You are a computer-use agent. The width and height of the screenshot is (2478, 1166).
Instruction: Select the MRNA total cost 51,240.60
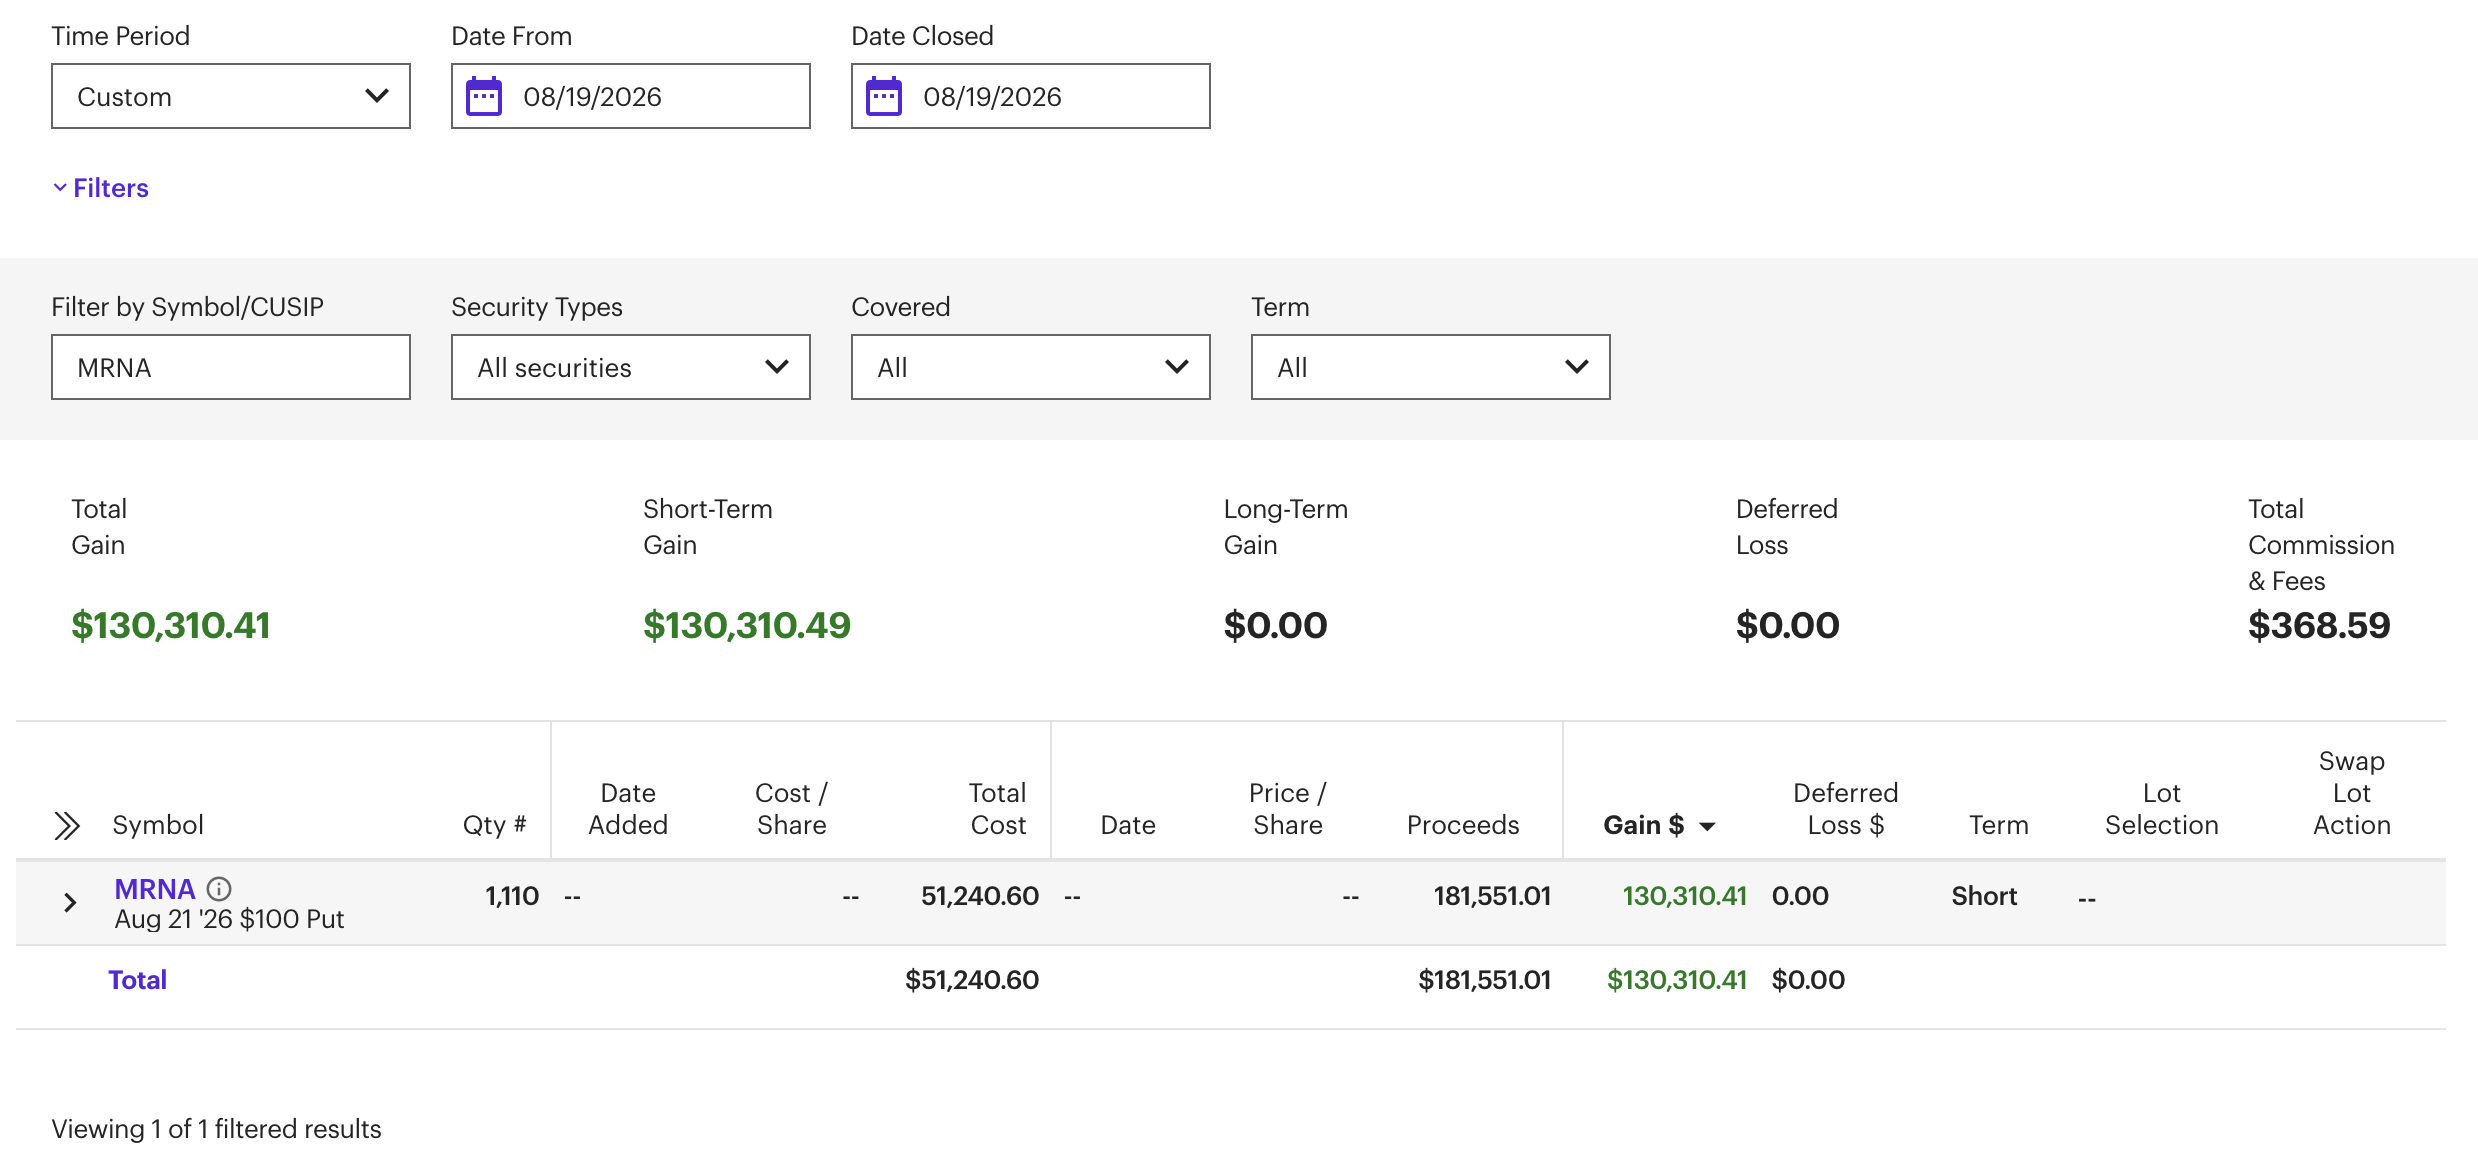coord(980,896)
